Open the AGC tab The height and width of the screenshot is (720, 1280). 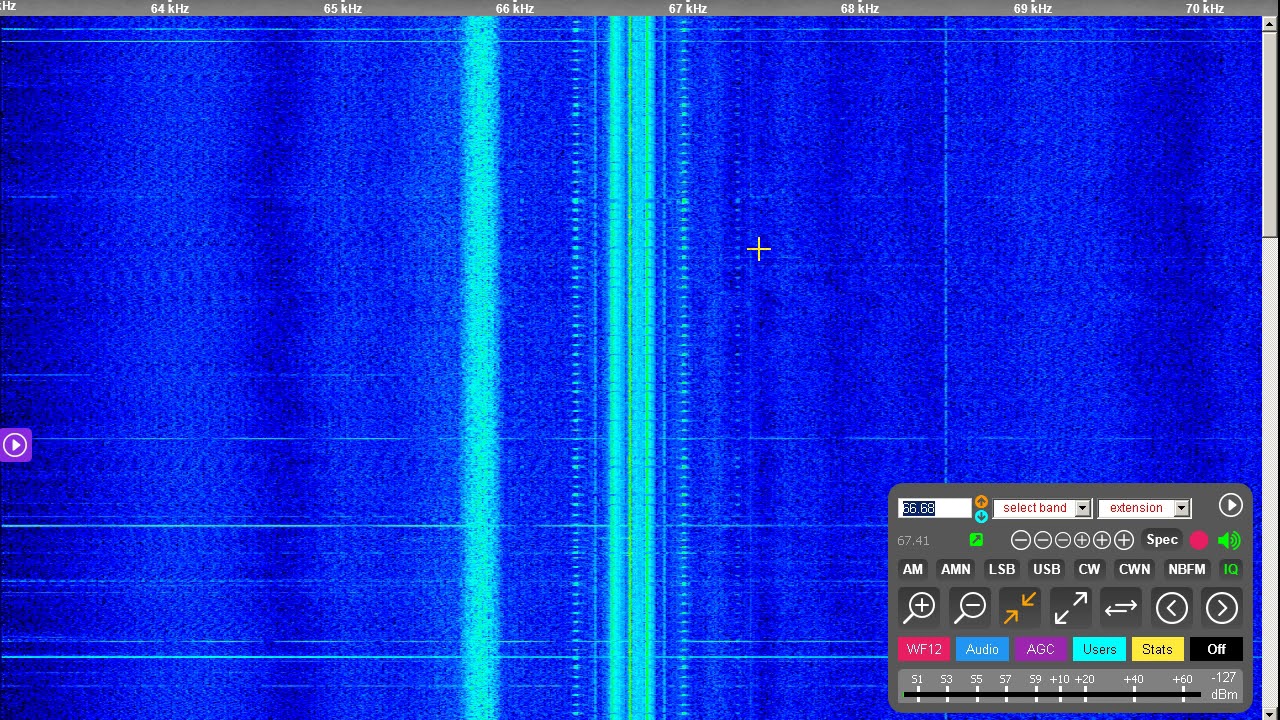click(1040, 649)
